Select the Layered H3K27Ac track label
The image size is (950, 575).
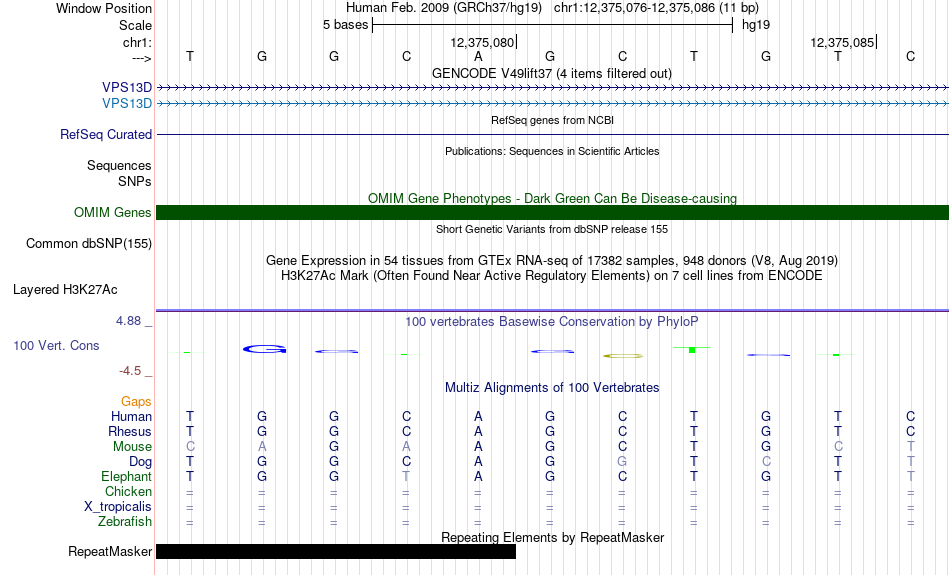tap(65, 290)
